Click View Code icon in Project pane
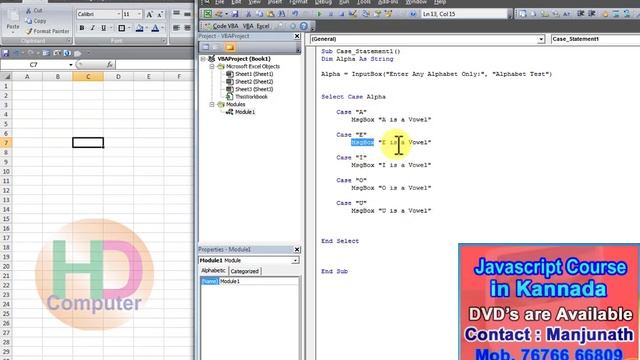Viewport: 640px width, 360px height. pyautogui.click(x=205, y=47)
